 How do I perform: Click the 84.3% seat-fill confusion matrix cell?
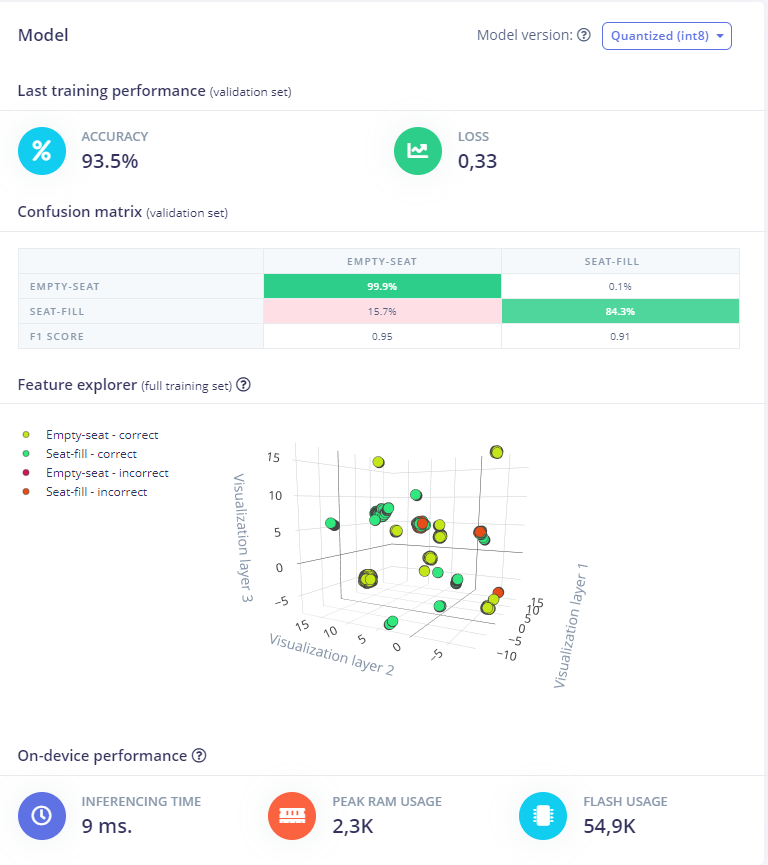tap(620, 311)
